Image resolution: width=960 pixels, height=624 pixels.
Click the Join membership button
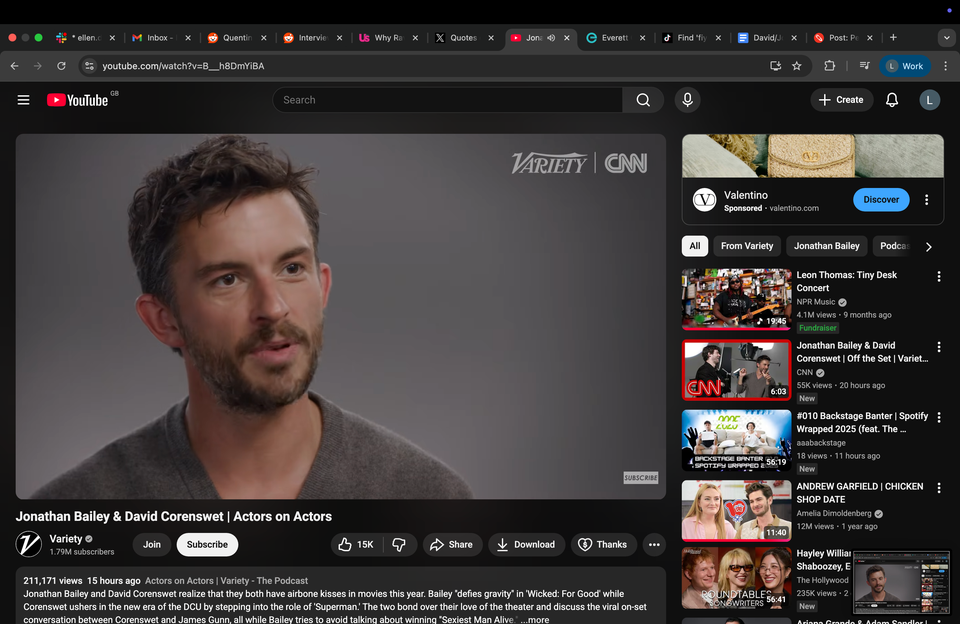pos(151,544)
